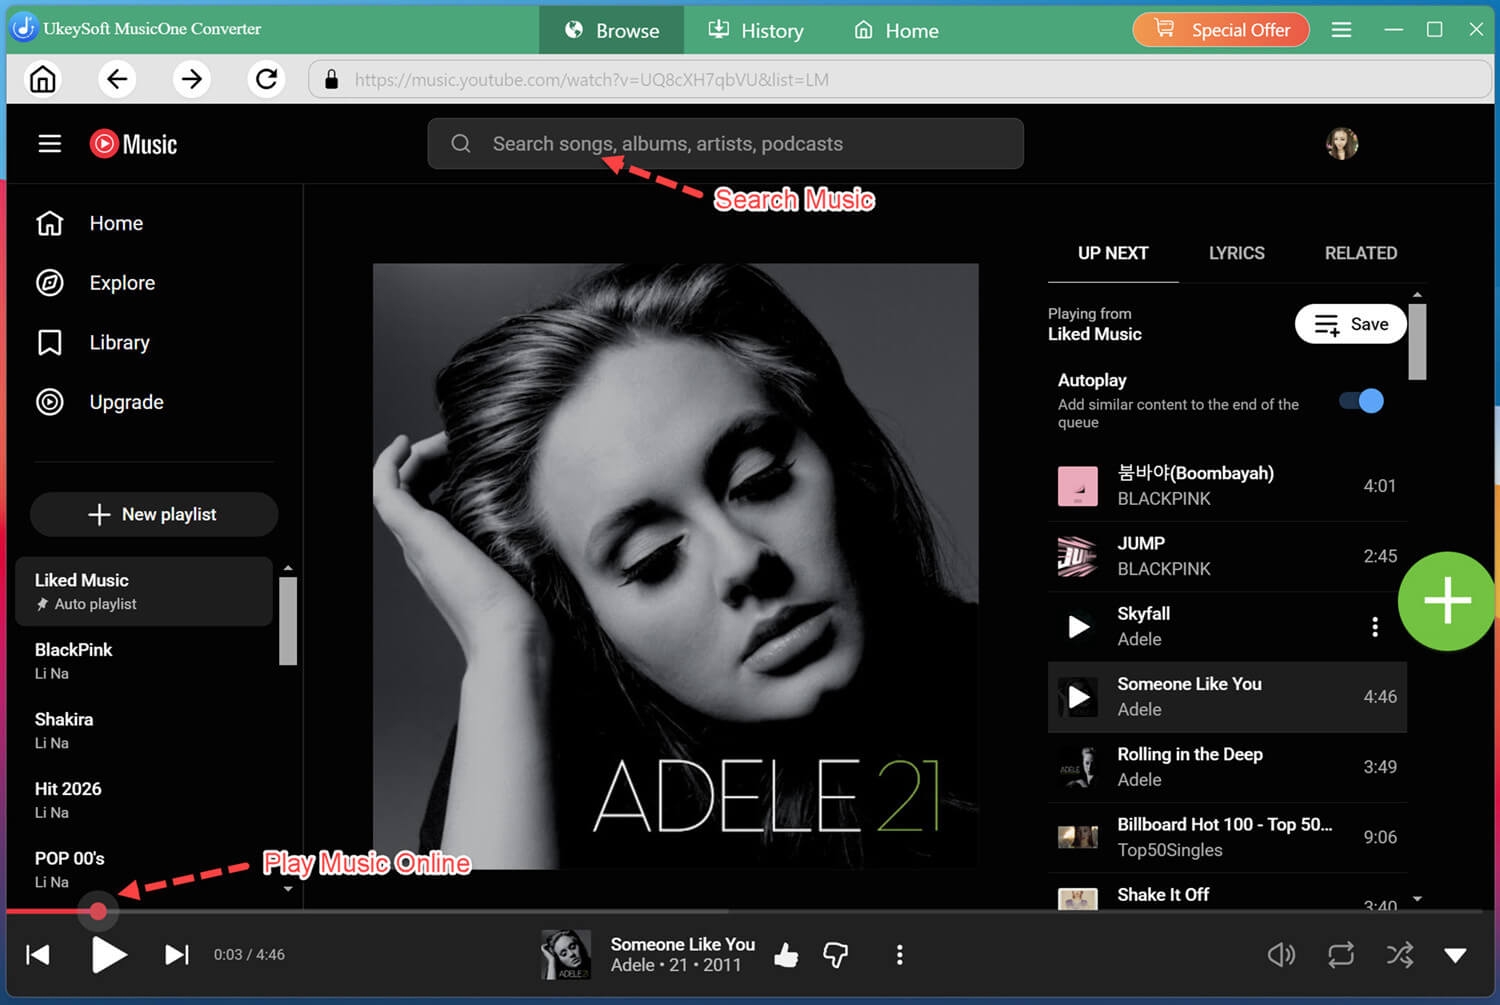Skip to the previous track
The height and width of the screenshot is (1005, 1500).
(38, 955)
